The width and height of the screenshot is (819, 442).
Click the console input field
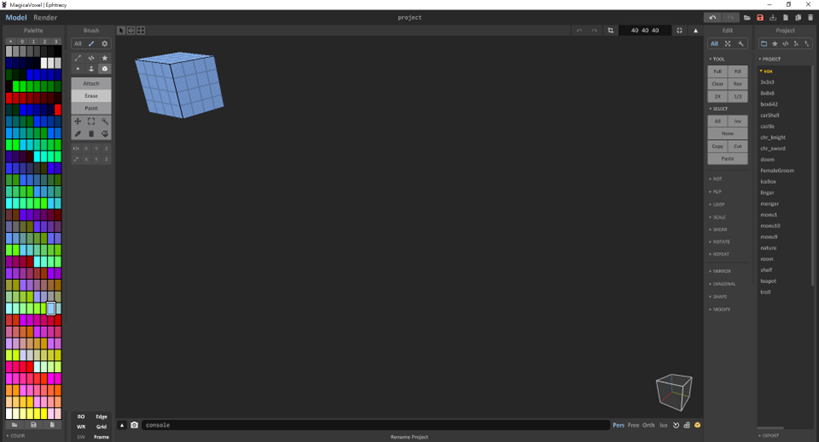click(370, 425)
